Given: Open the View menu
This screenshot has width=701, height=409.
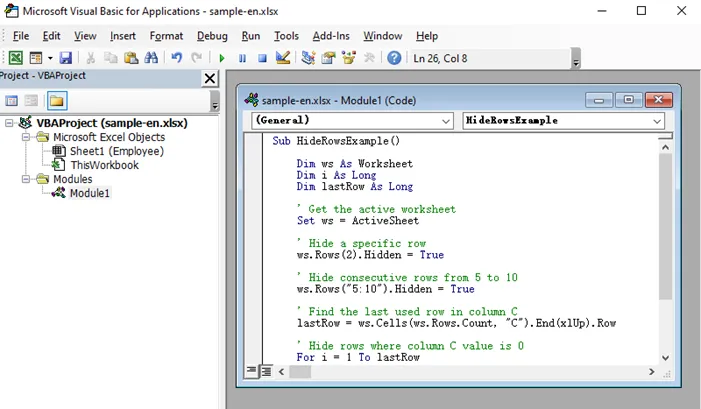Looking at the screenshot, I should 85,36.
